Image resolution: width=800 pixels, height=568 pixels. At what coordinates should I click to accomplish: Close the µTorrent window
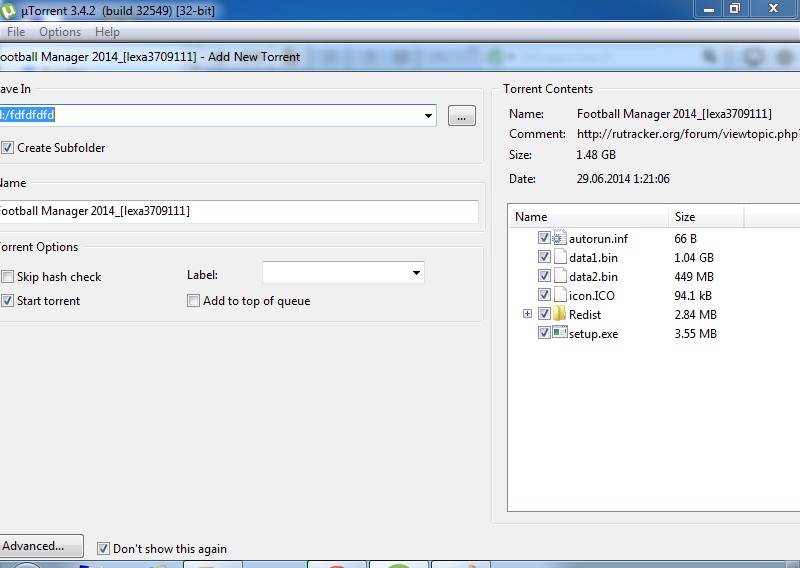773,8
